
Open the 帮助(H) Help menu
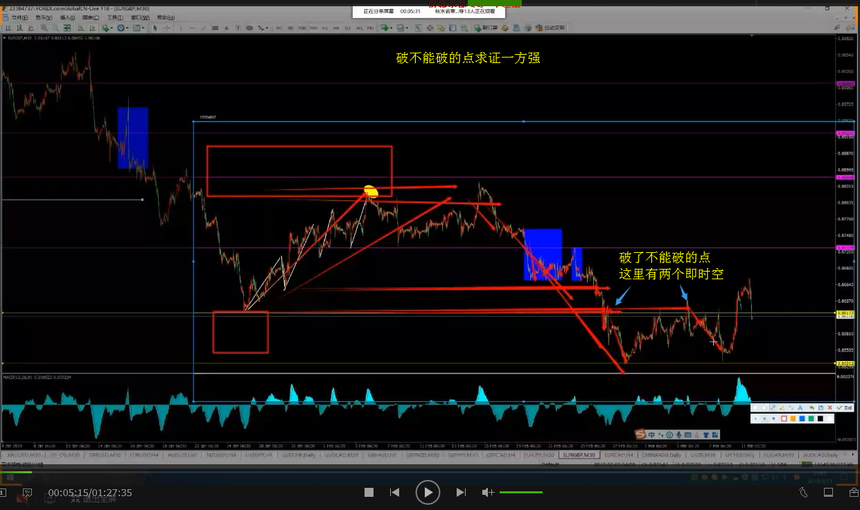166,18
